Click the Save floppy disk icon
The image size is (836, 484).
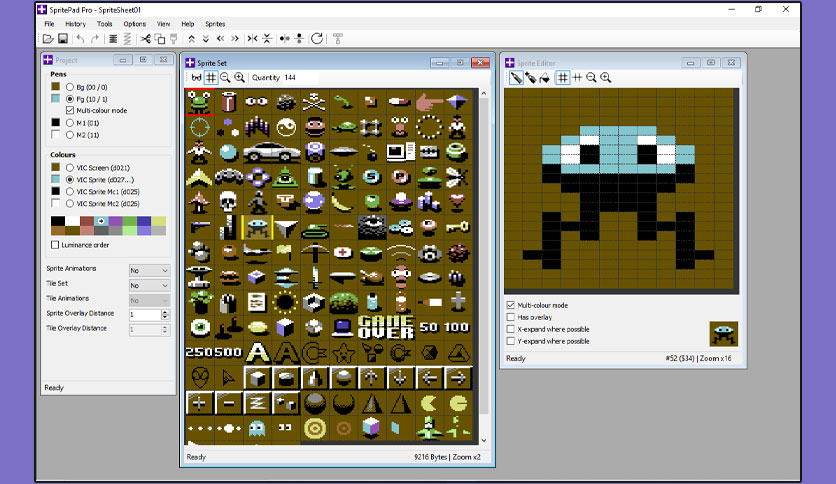tap(63, 38)
